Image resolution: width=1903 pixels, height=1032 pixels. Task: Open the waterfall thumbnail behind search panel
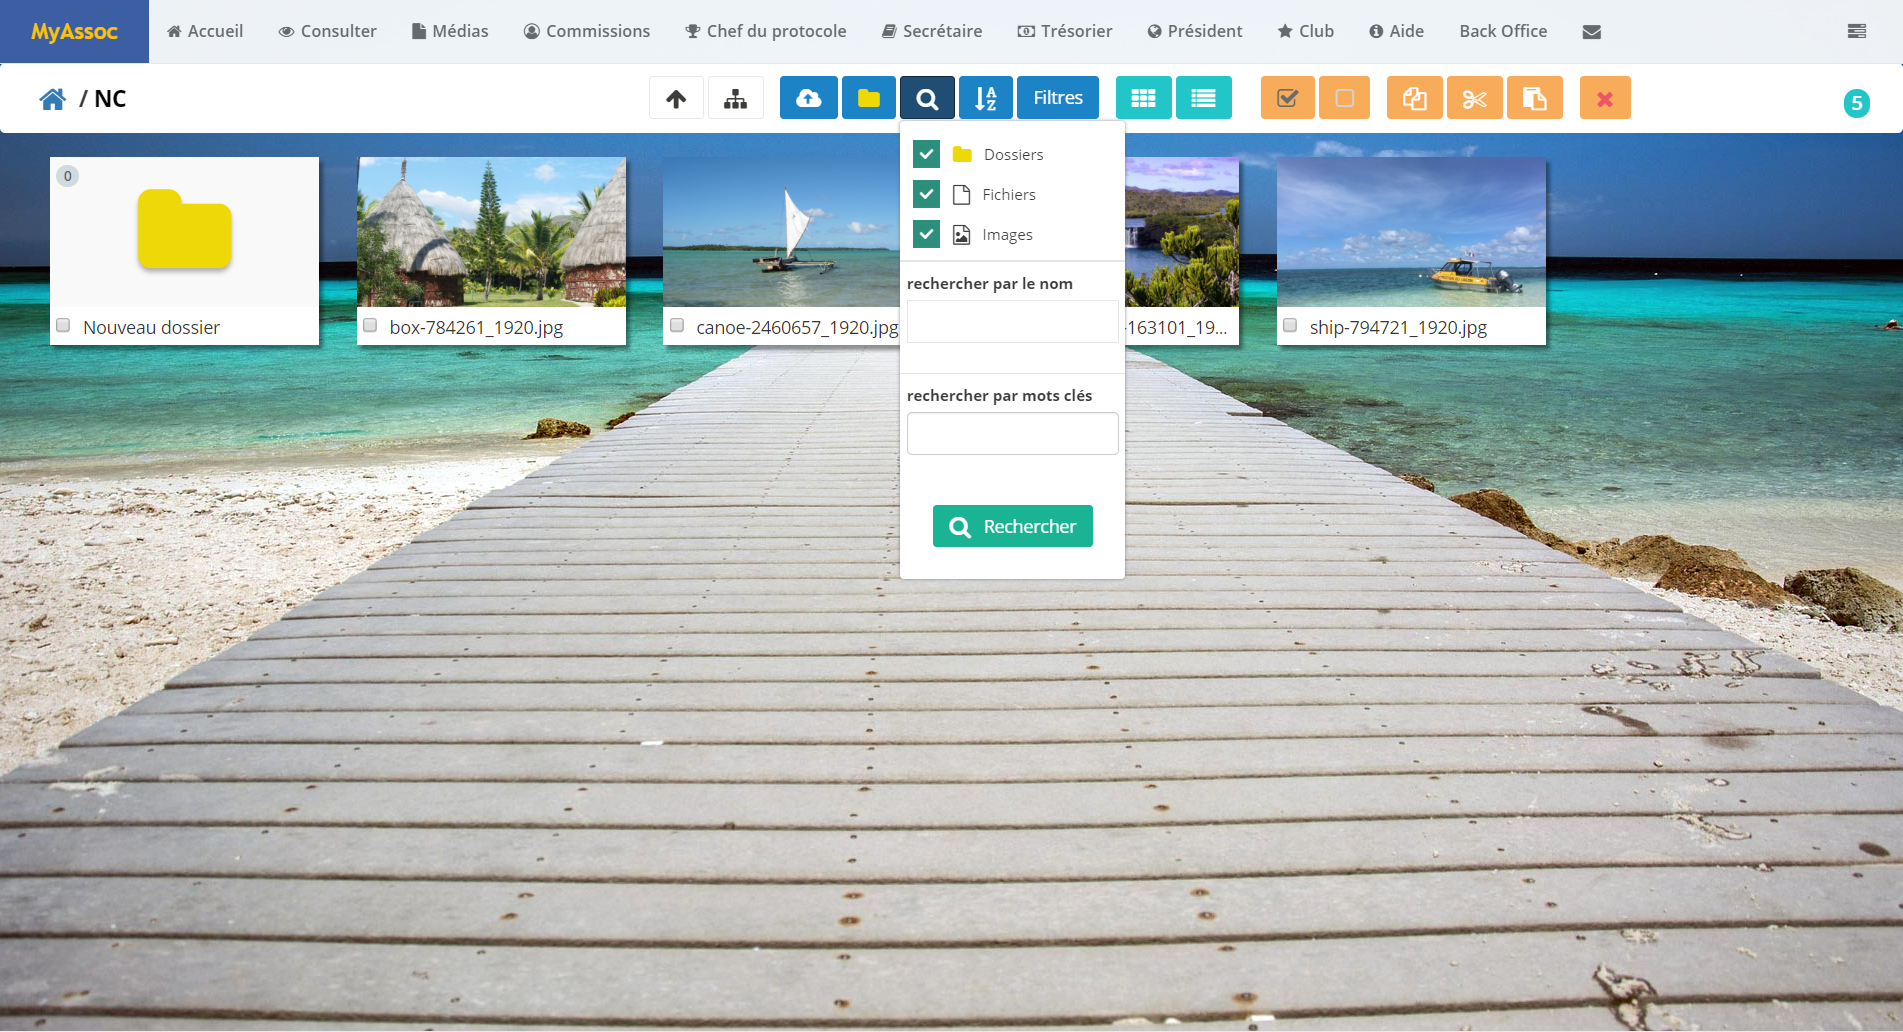(x=1182, y=232)
